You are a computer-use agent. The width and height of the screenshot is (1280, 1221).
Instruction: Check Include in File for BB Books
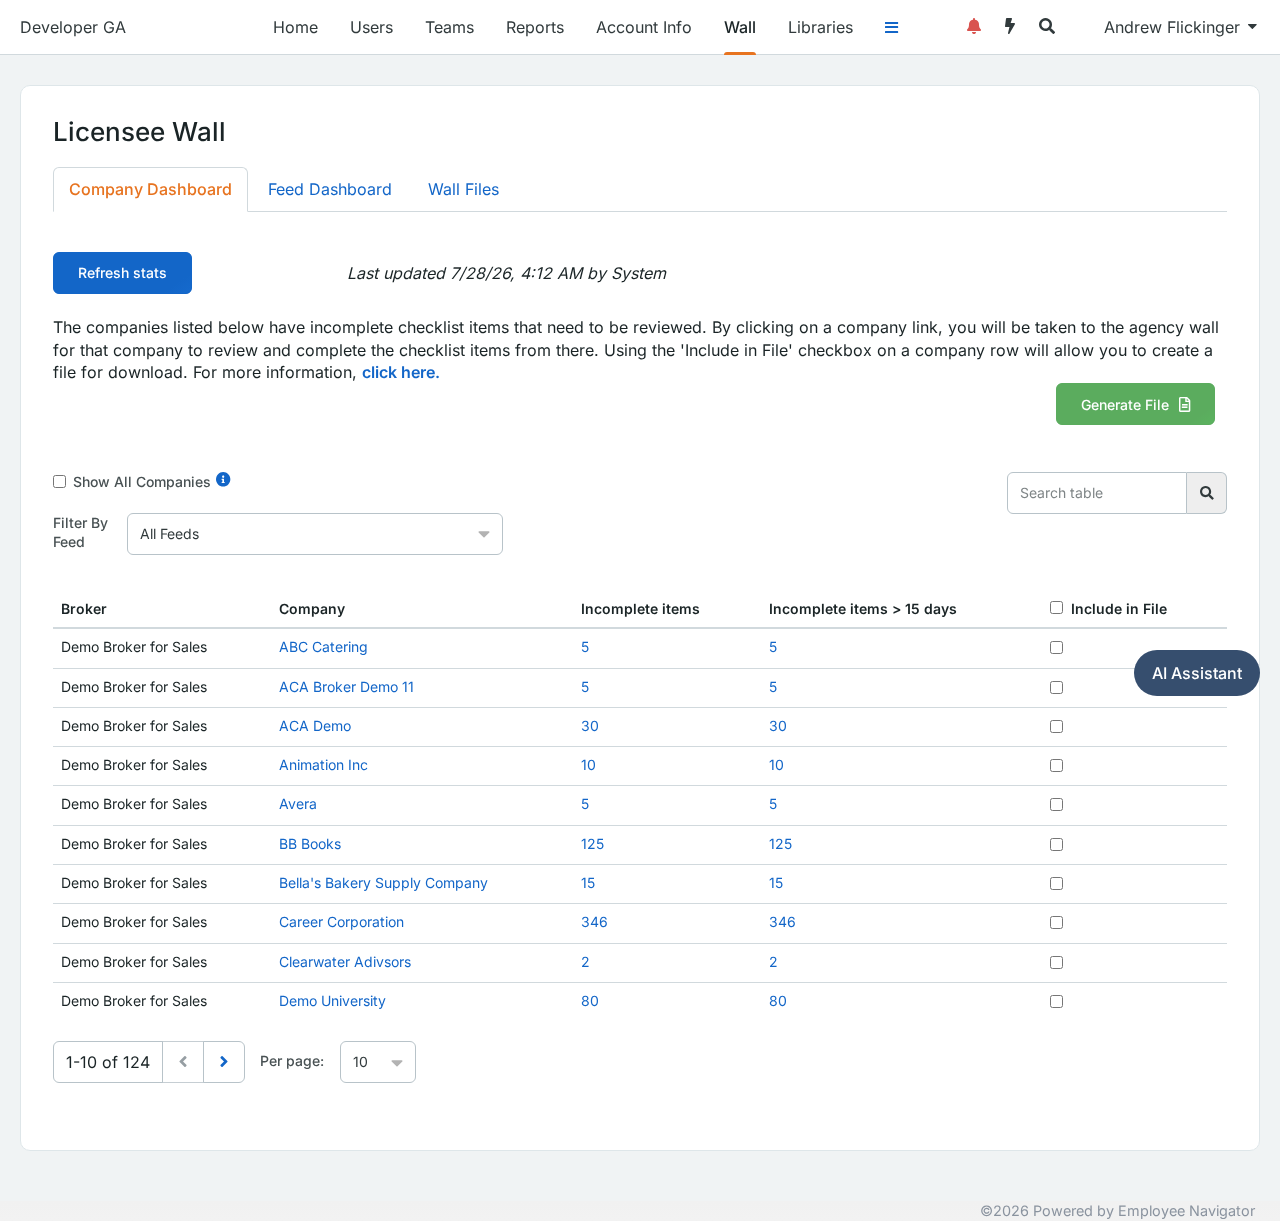click(1056, 845)
